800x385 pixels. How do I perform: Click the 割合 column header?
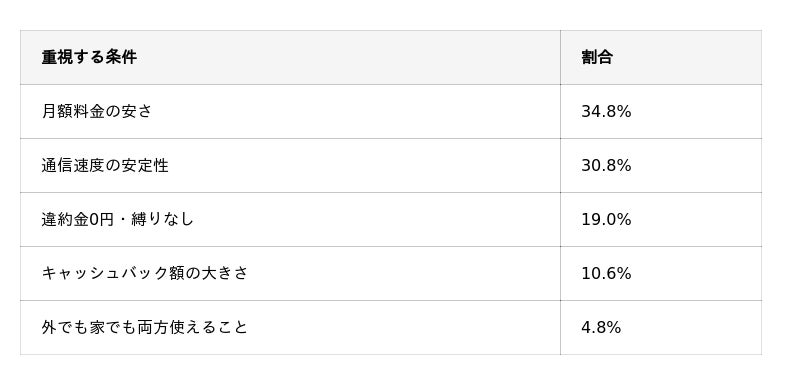coord(661,58)
